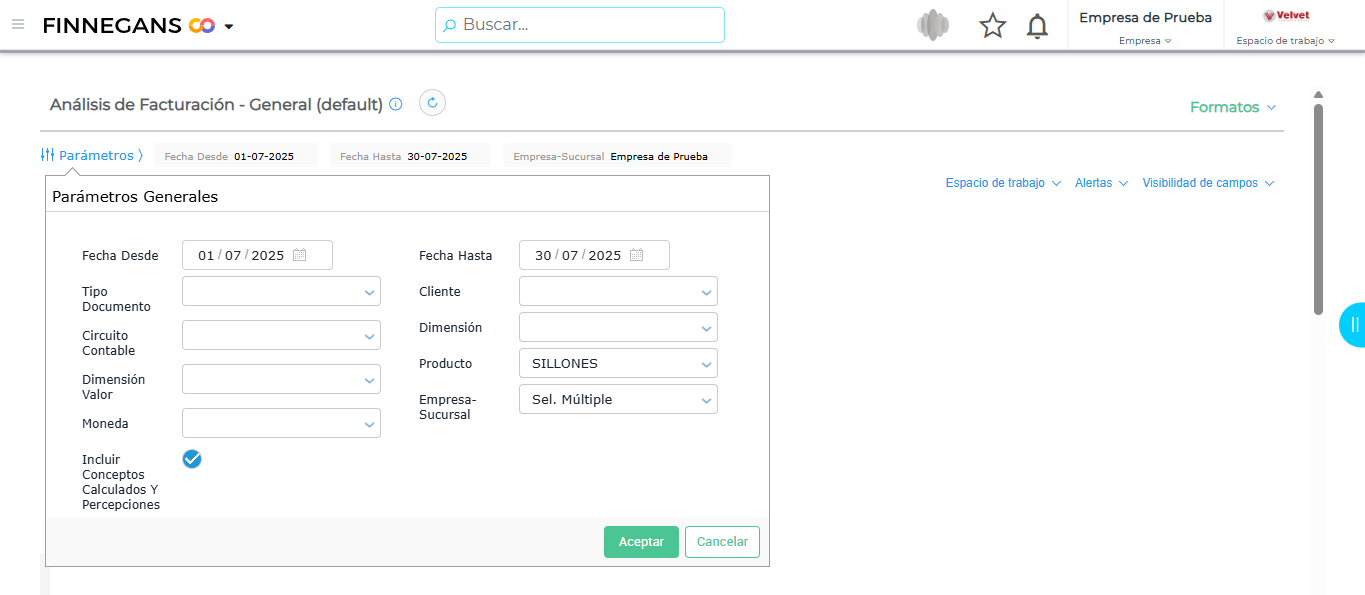
Task: Expand the Circuito Contable dropdown
Action: (x=281, y=335)
